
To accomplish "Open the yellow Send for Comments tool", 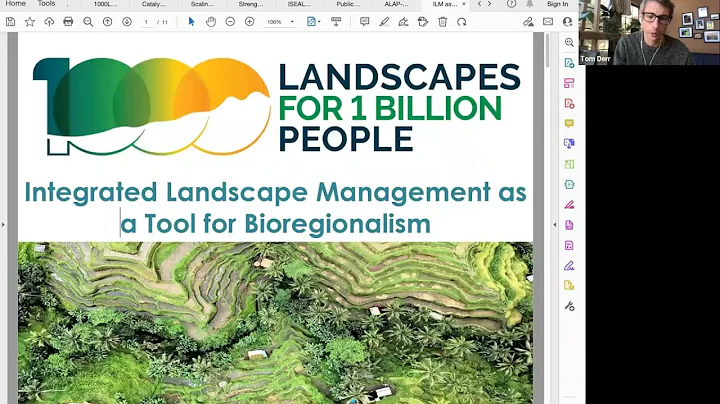I will 569,286.
